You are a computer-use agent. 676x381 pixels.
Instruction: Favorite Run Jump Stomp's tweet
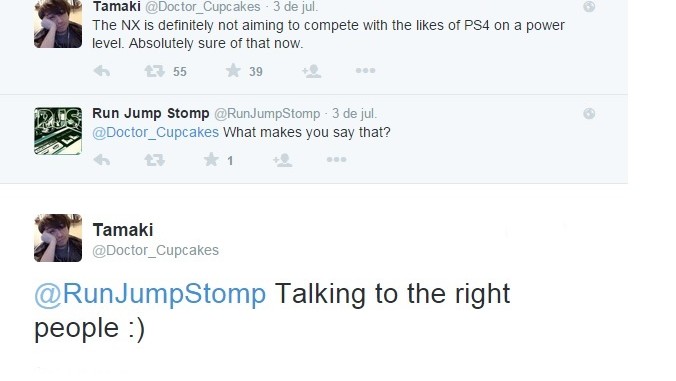(211, 160)
